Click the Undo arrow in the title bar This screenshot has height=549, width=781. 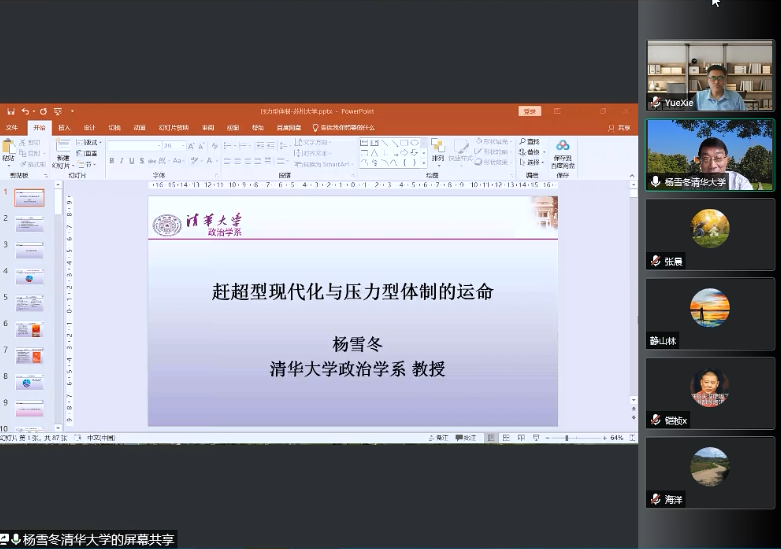click(24, 111)
